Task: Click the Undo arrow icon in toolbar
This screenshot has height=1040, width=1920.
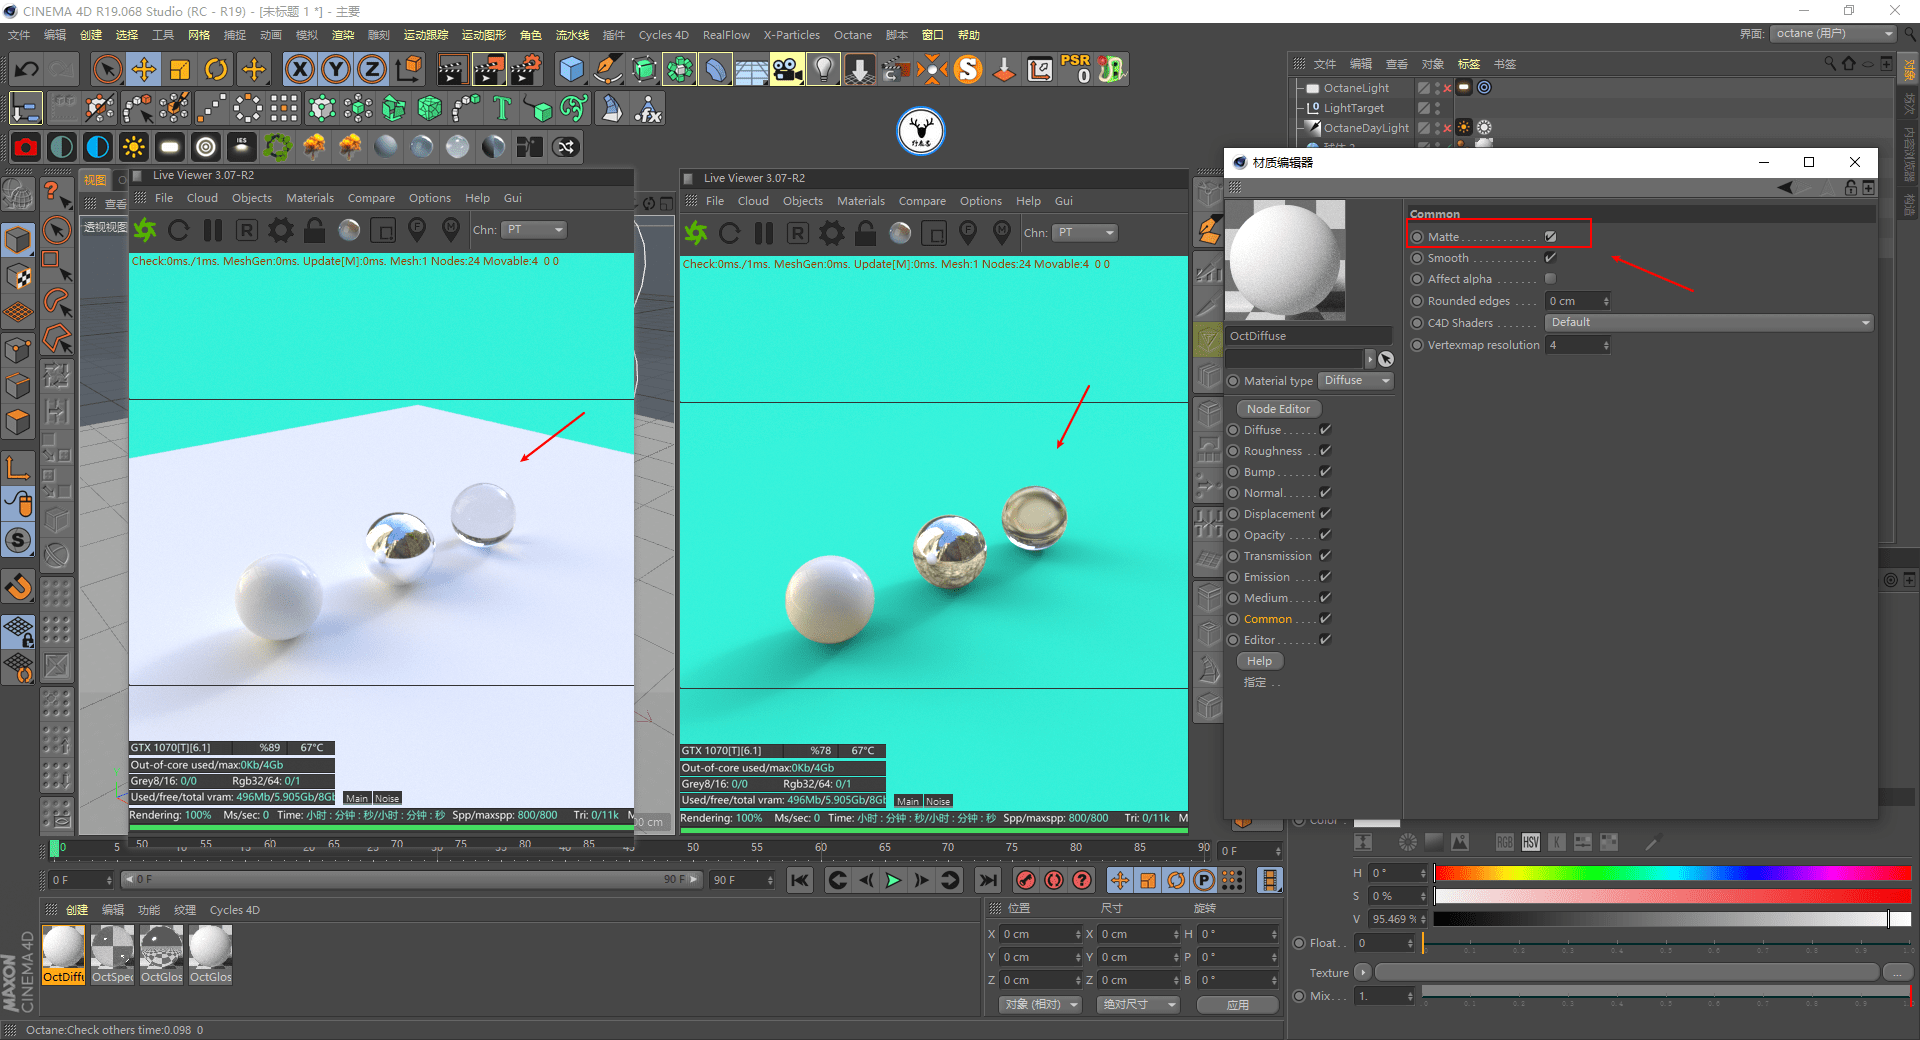Action: (27, 69)
